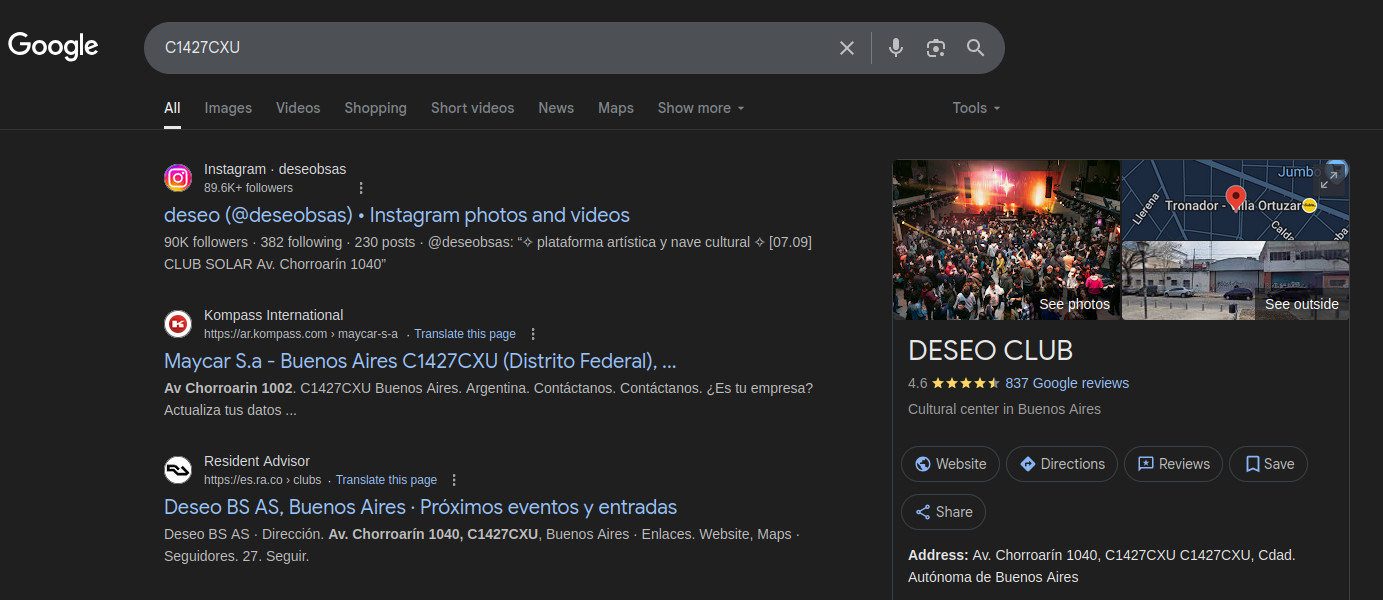Submit search with the magnifying glass icon
Image resolution: width=1383 pixels, height=600 pixels.
[976, 48]
